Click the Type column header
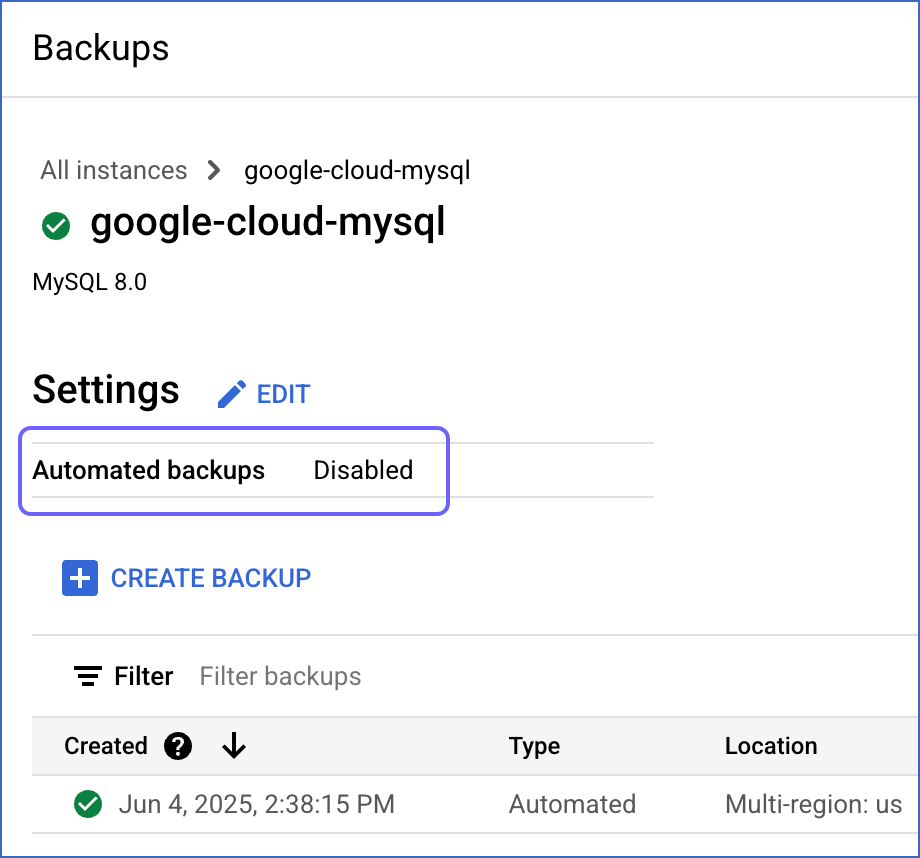 (535, 746)
